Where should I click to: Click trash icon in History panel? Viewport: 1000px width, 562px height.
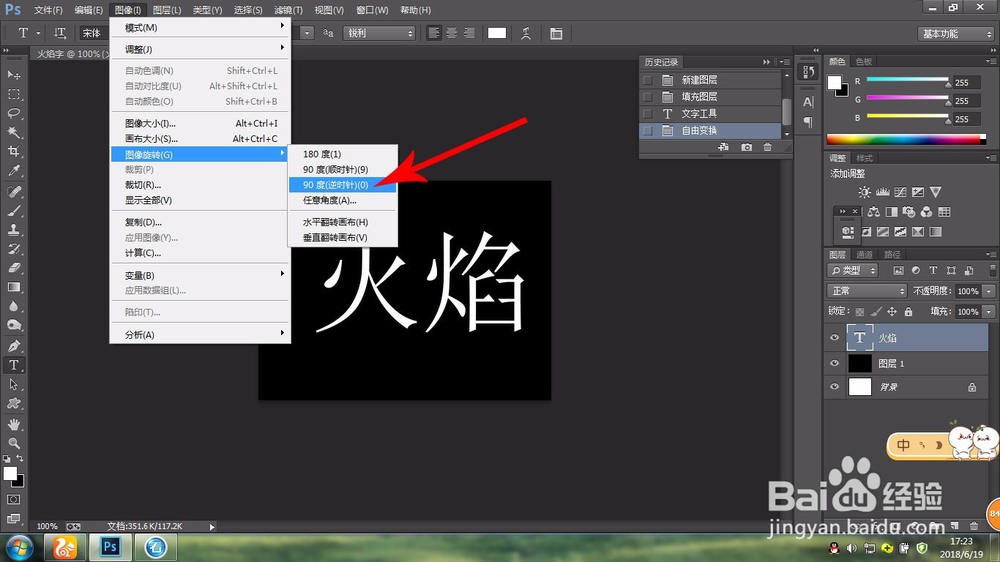pyautogui.click(x=767, y=147)
